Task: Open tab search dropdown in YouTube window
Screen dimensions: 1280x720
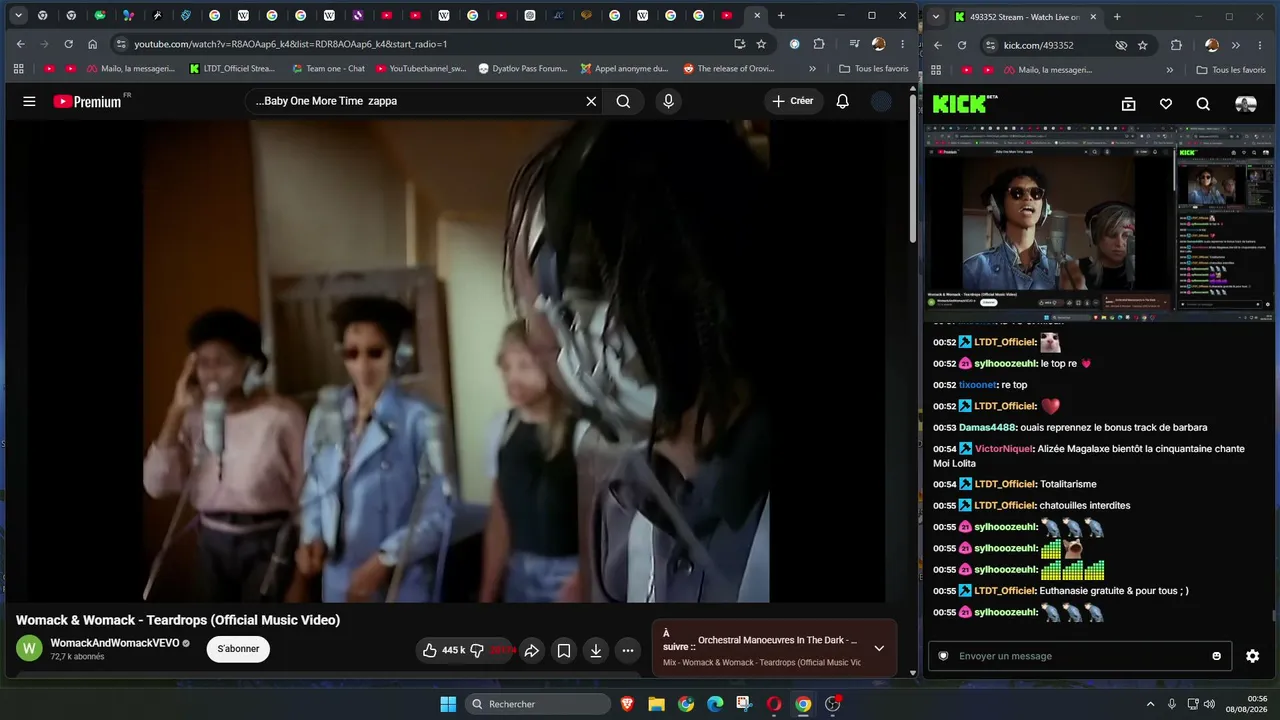Action: [17, 16]
